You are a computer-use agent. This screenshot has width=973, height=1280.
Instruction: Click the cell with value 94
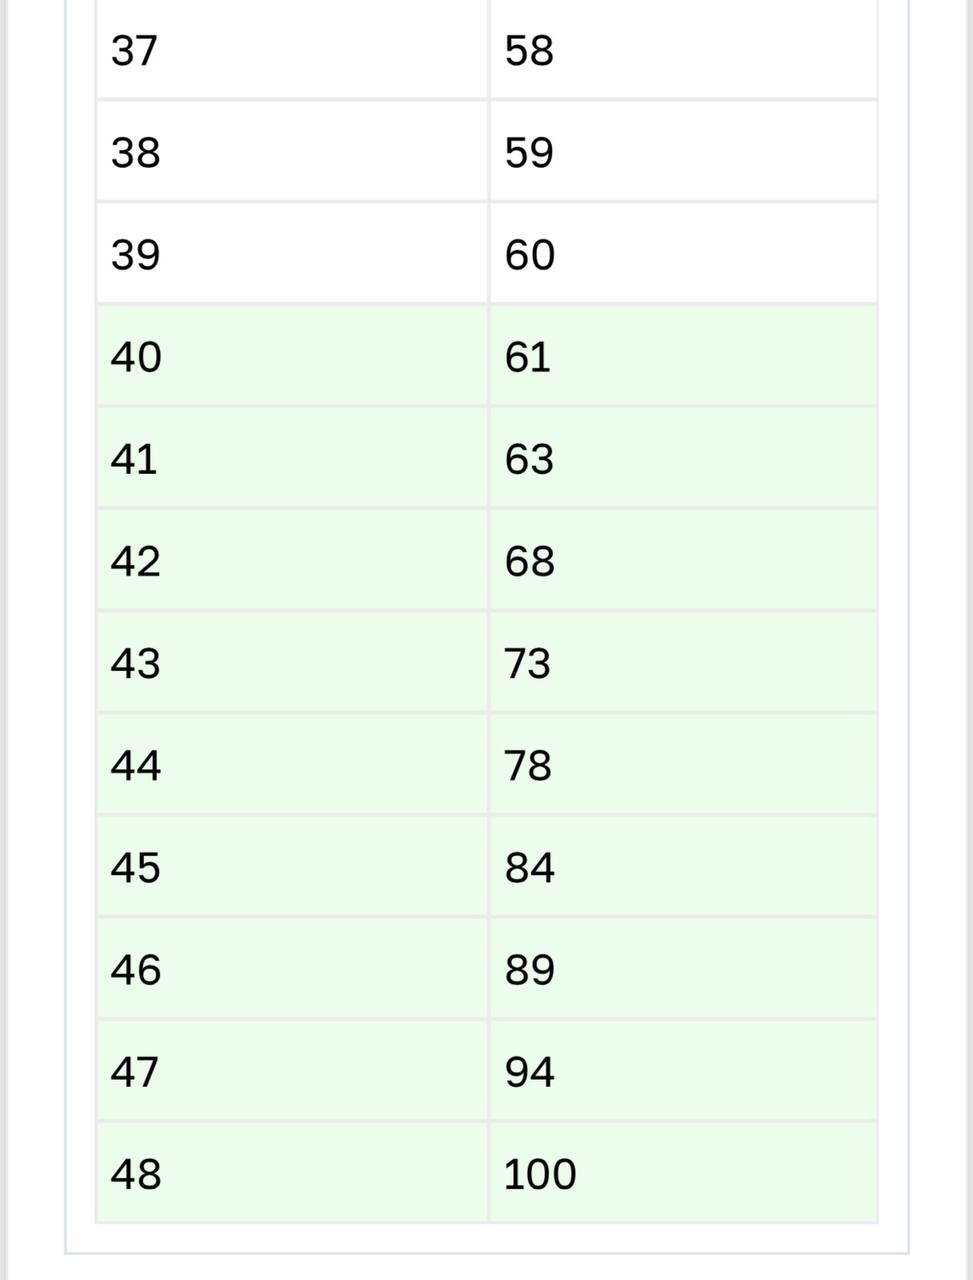683,1070
